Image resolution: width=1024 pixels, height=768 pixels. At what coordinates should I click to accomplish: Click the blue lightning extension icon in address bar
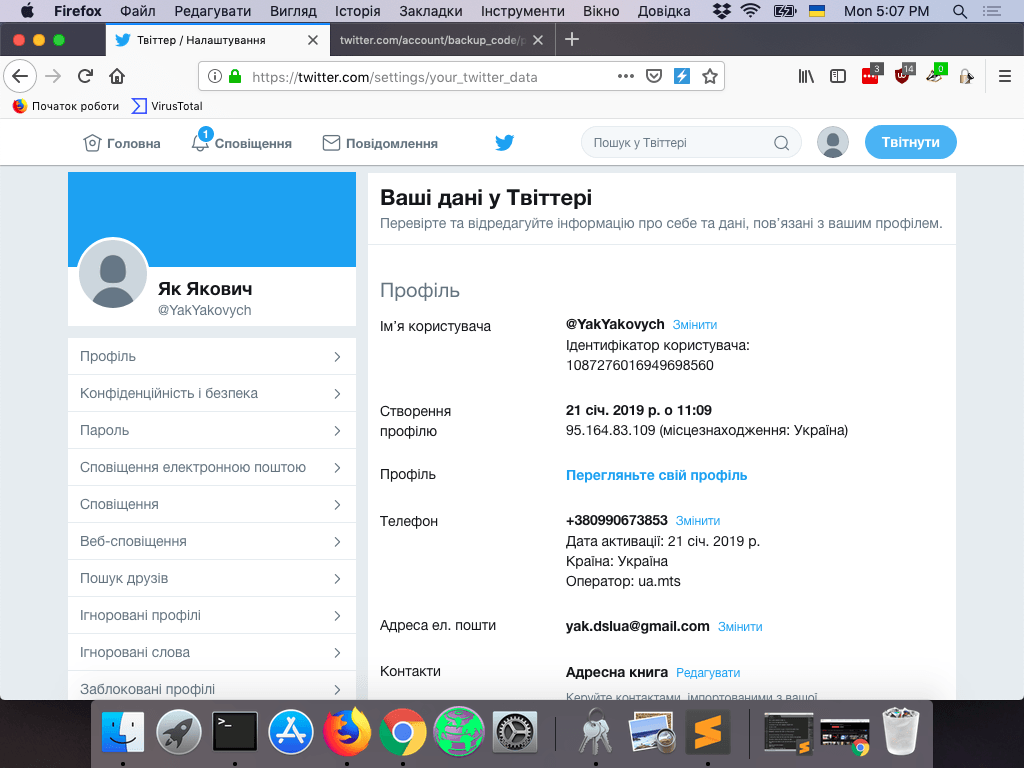(x=682, y=76)
